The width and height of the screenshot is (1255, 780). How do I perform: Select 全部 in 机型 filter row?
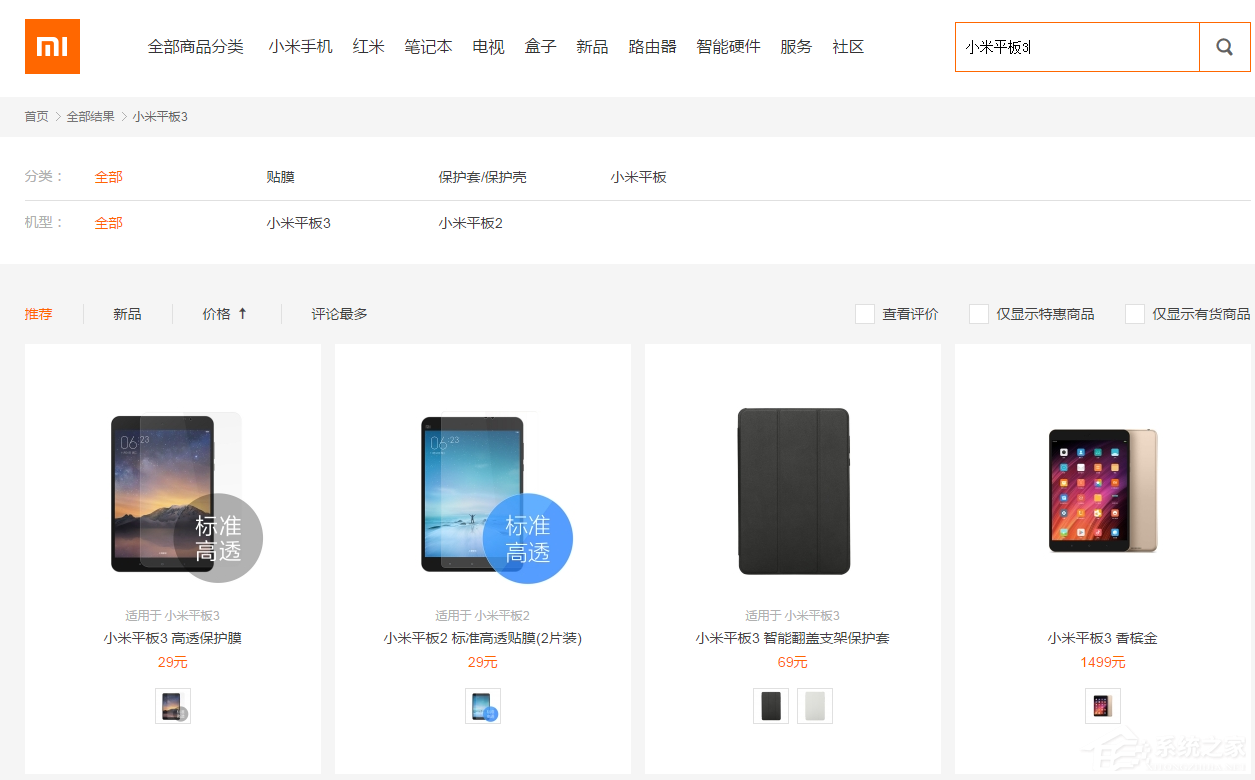tap(109, 223)
